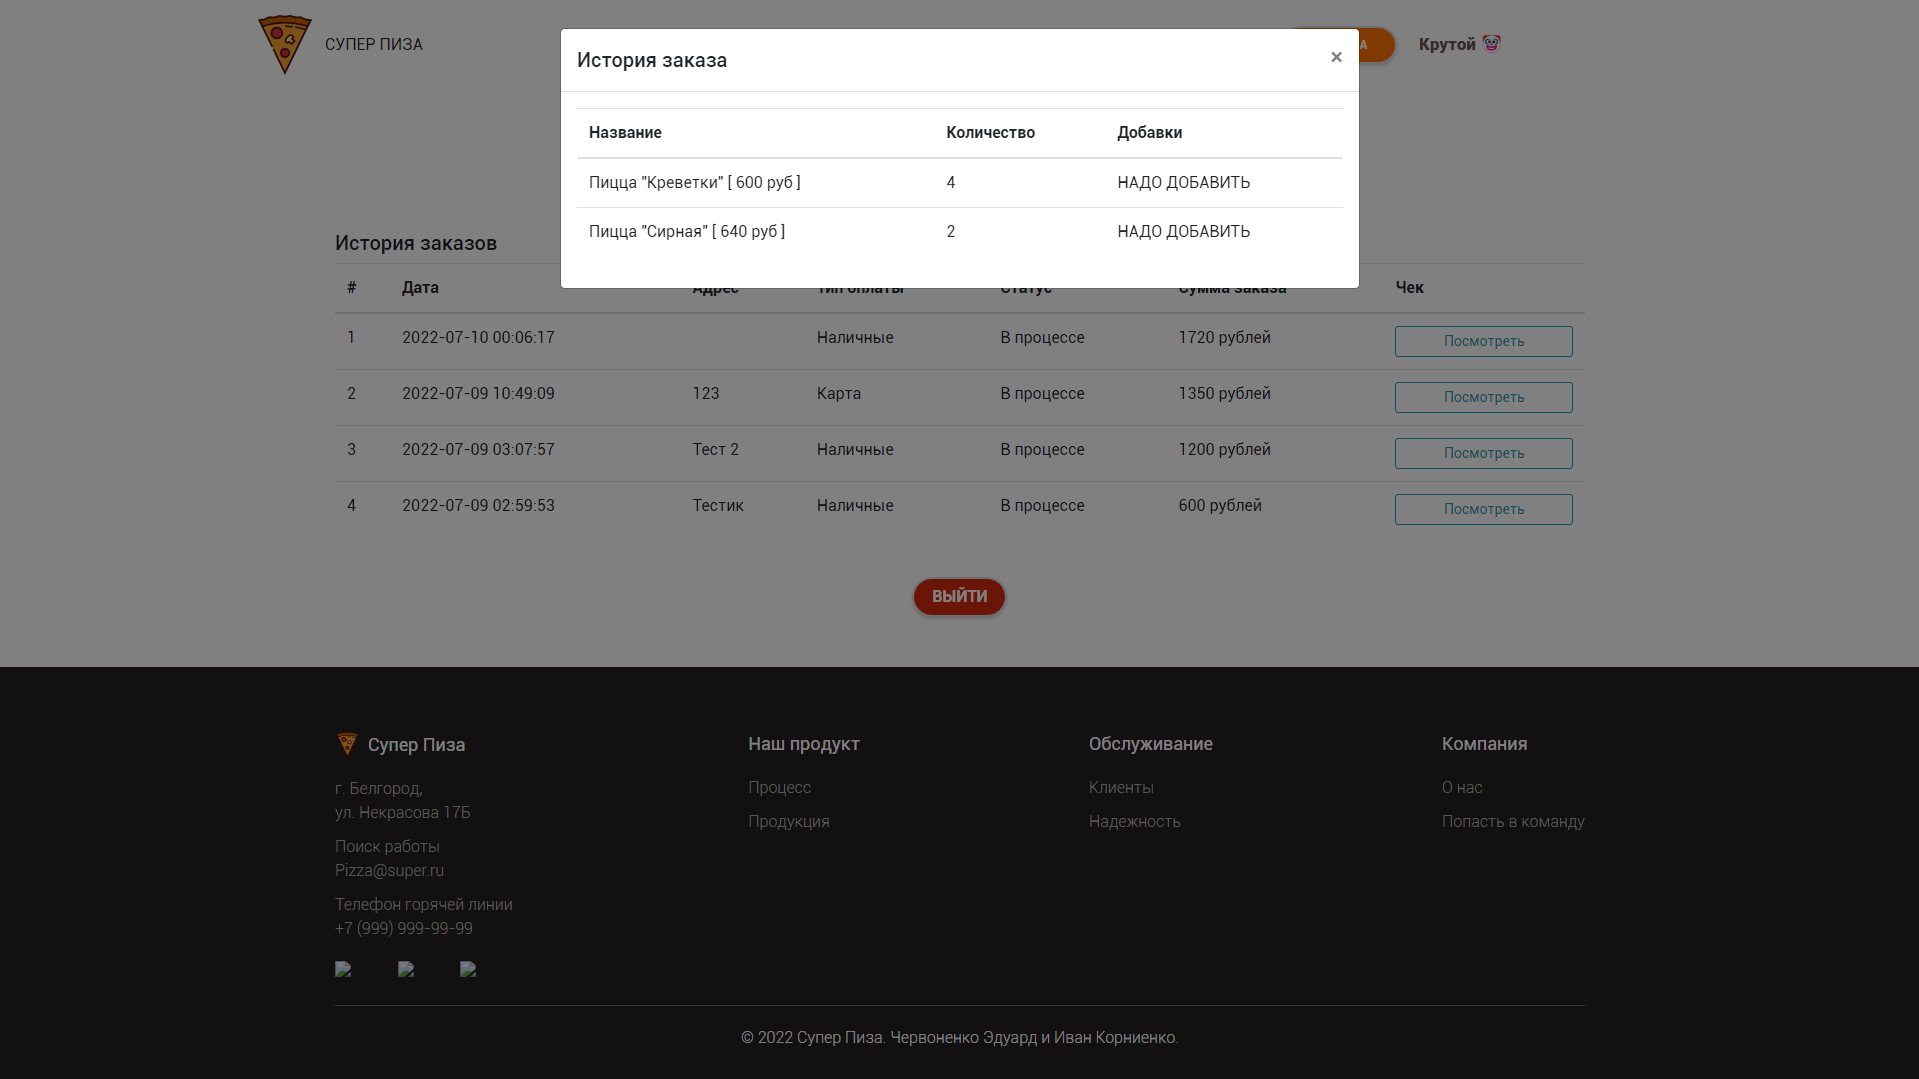Click "Посмотреть" for the 600 рублей order
Screen dimensions: 1919x1079
1483,509
